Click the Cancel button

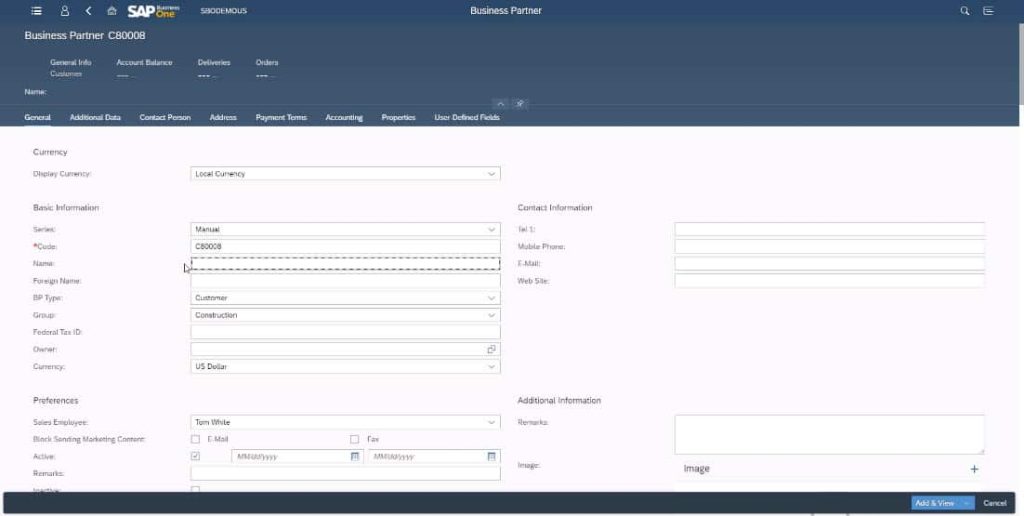coord(995,503)
